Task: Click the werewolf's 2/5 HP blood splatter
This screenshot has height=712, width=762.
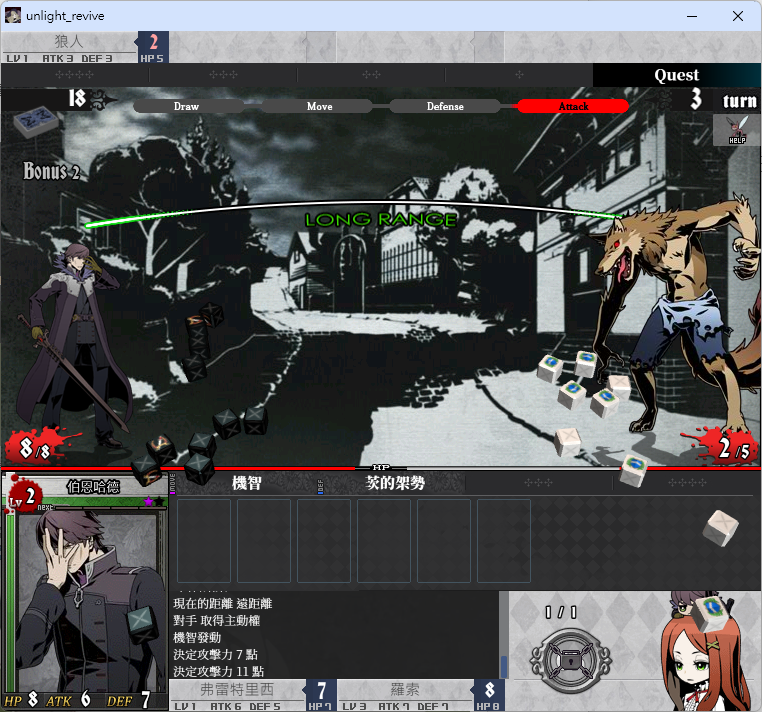Action: (x=725, y=447)
